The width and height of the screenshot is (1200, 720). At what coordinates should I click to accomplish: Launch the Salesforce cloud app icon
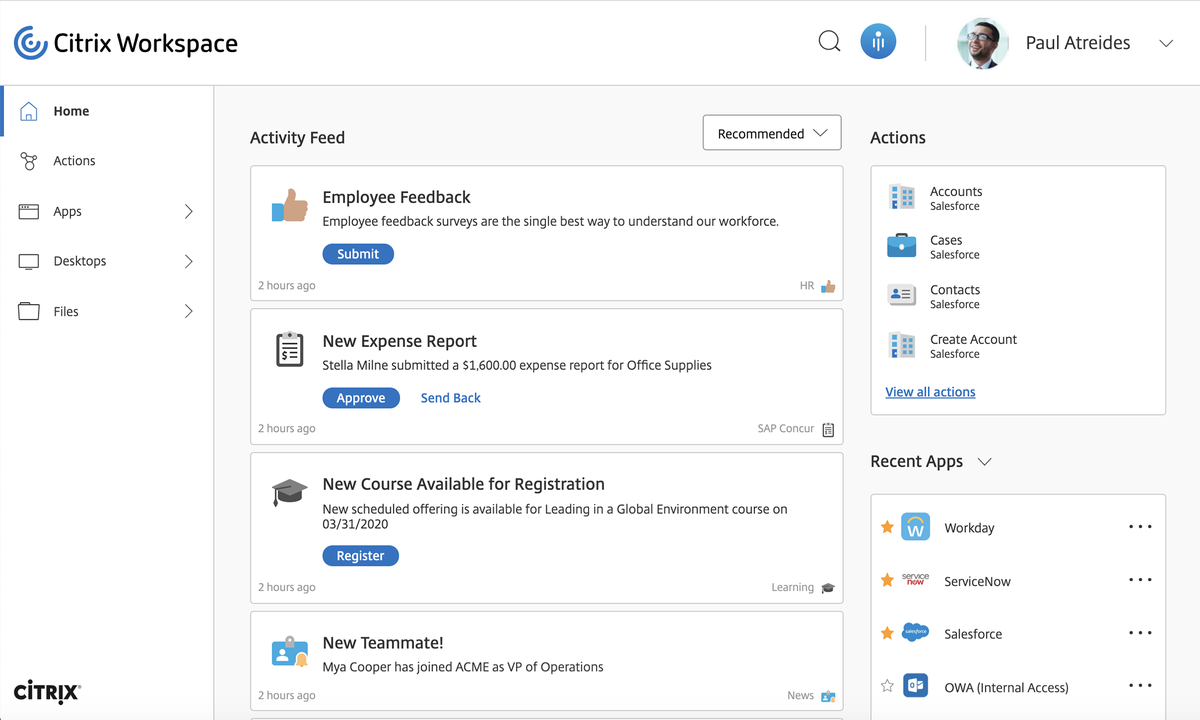pyautogui.click(x=915, y=632)
